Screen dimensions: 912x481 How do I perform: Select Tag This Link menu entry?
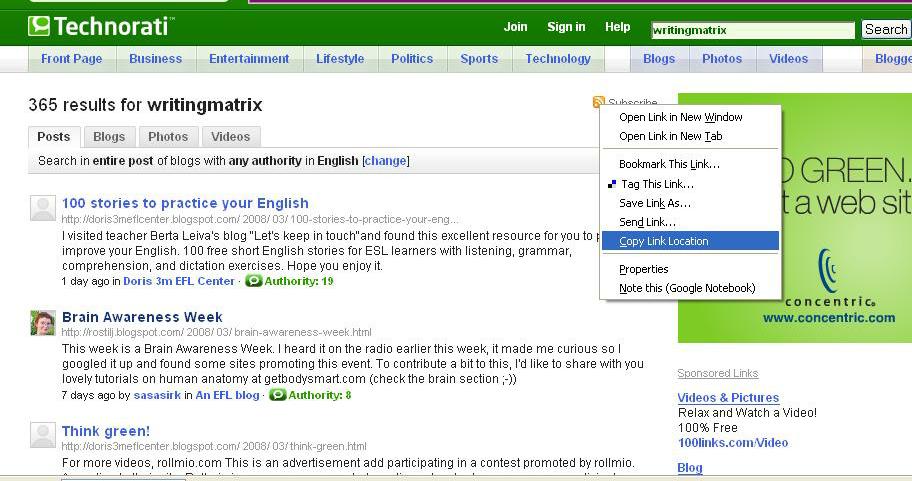[690, 184]
